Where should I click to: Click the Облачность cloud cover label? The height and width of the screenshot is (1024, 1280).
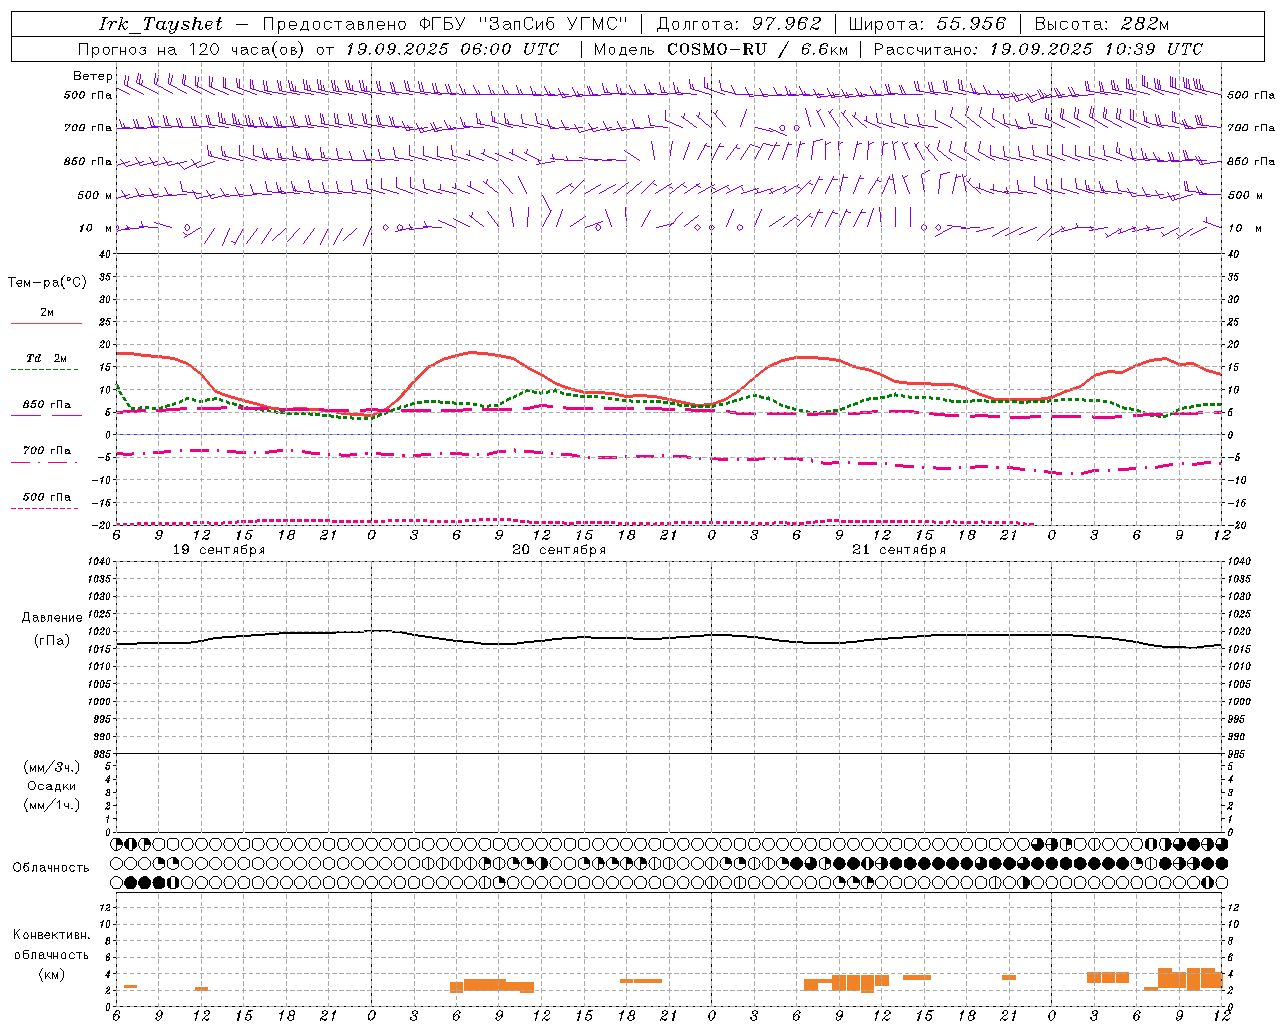point(51,867)
